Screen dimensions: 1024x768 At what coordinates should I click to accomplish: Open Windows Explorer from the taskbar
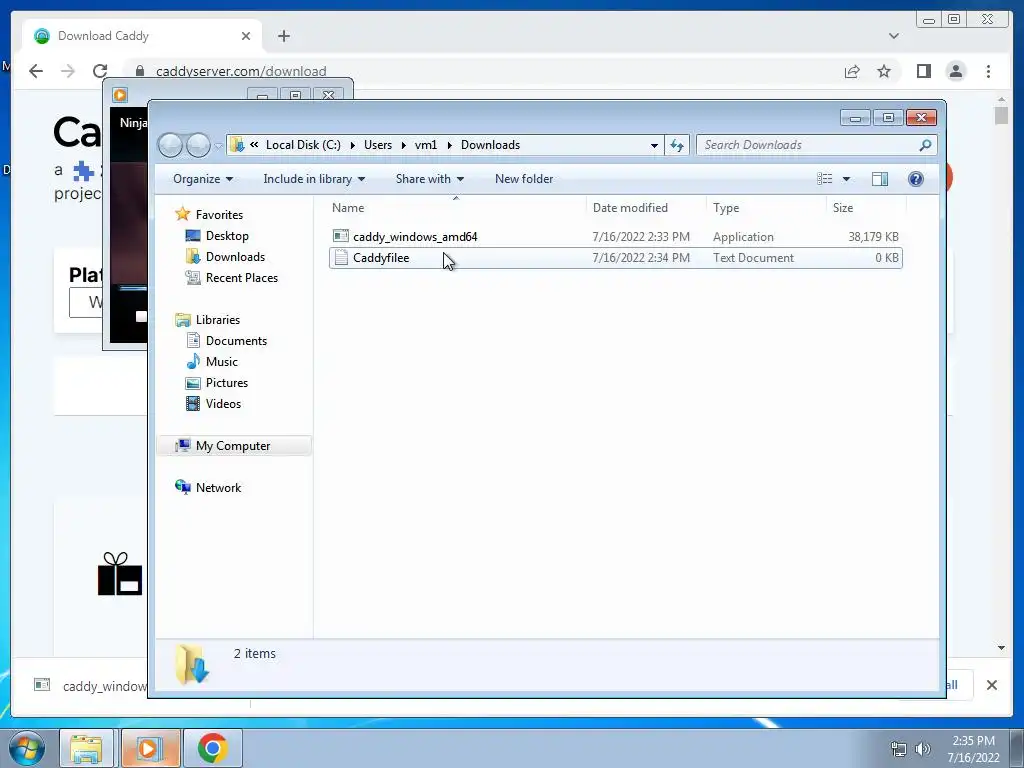(x=86, y=748)
